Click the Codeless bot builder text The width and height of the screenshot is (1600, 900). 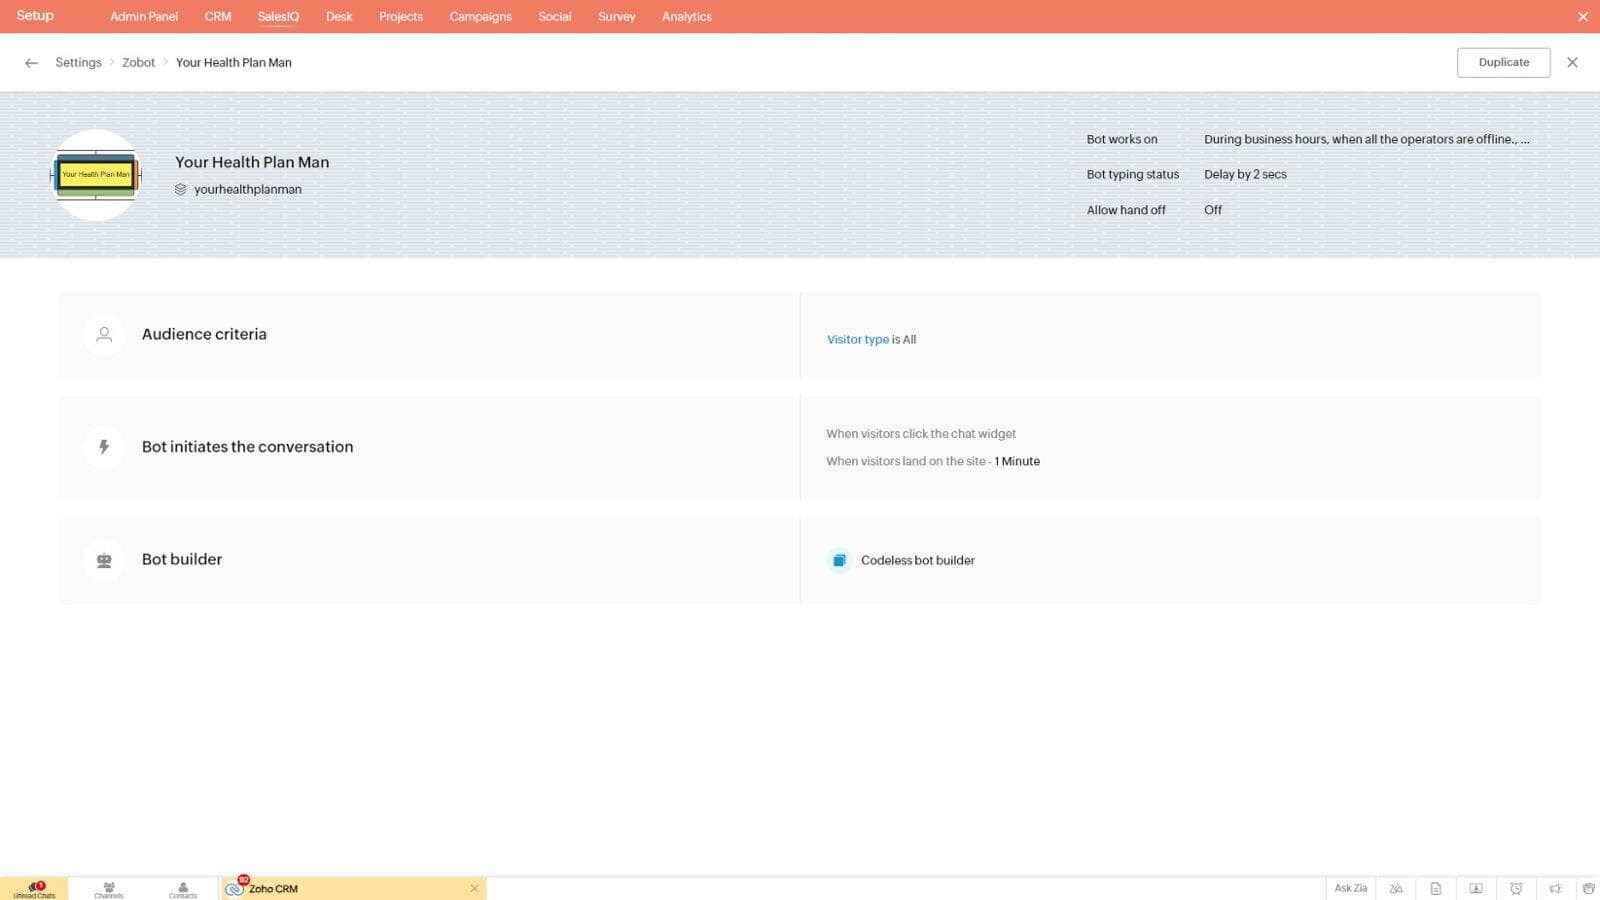(x=917, y=560)
